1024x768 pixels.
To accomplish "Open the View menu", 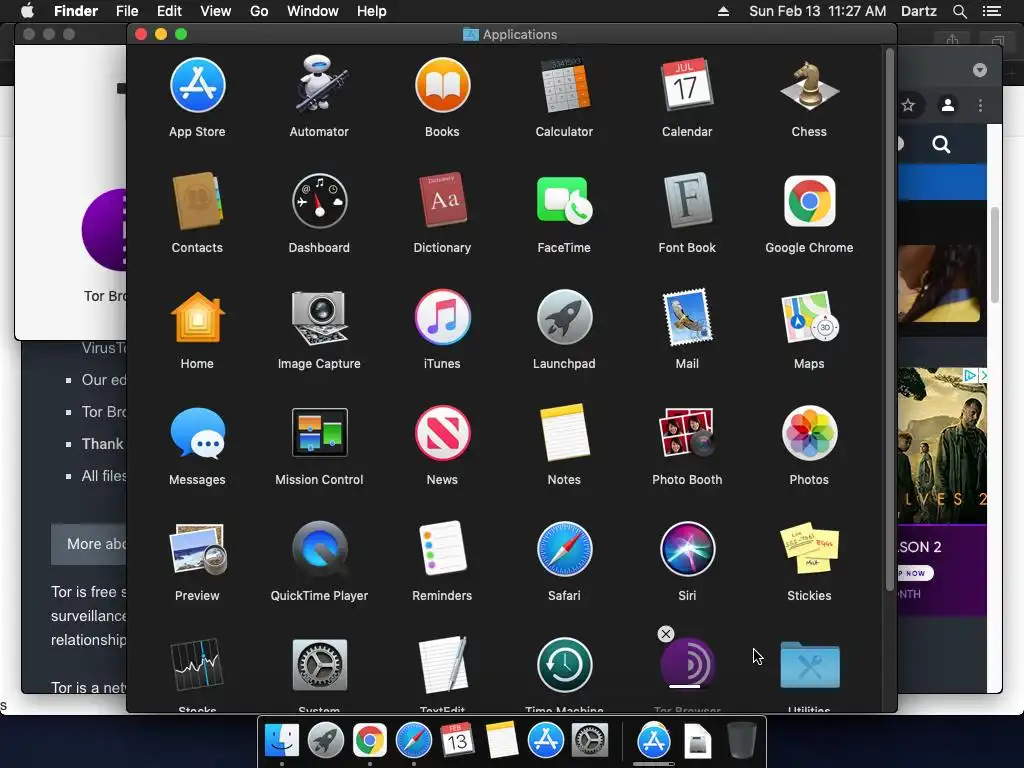I will (216, 11).
